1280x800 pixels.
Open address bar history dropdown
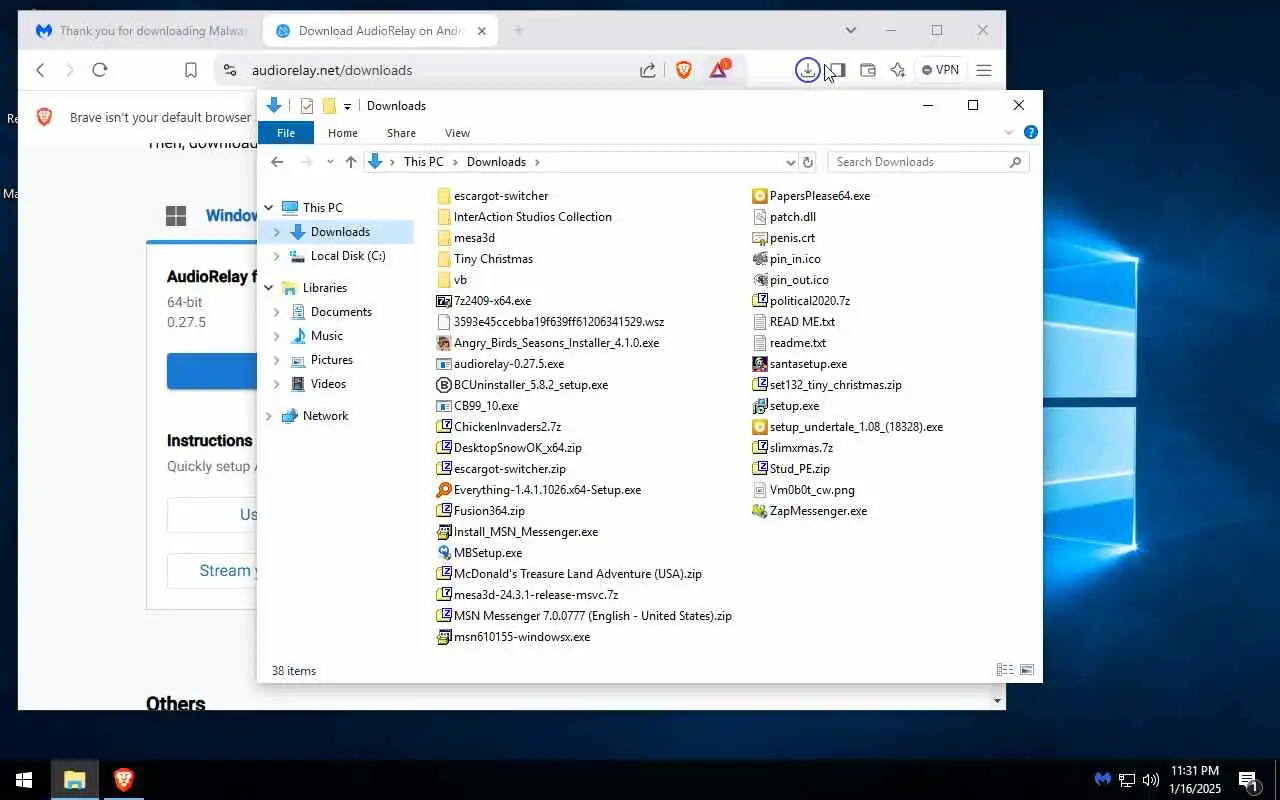pos(790,162)
